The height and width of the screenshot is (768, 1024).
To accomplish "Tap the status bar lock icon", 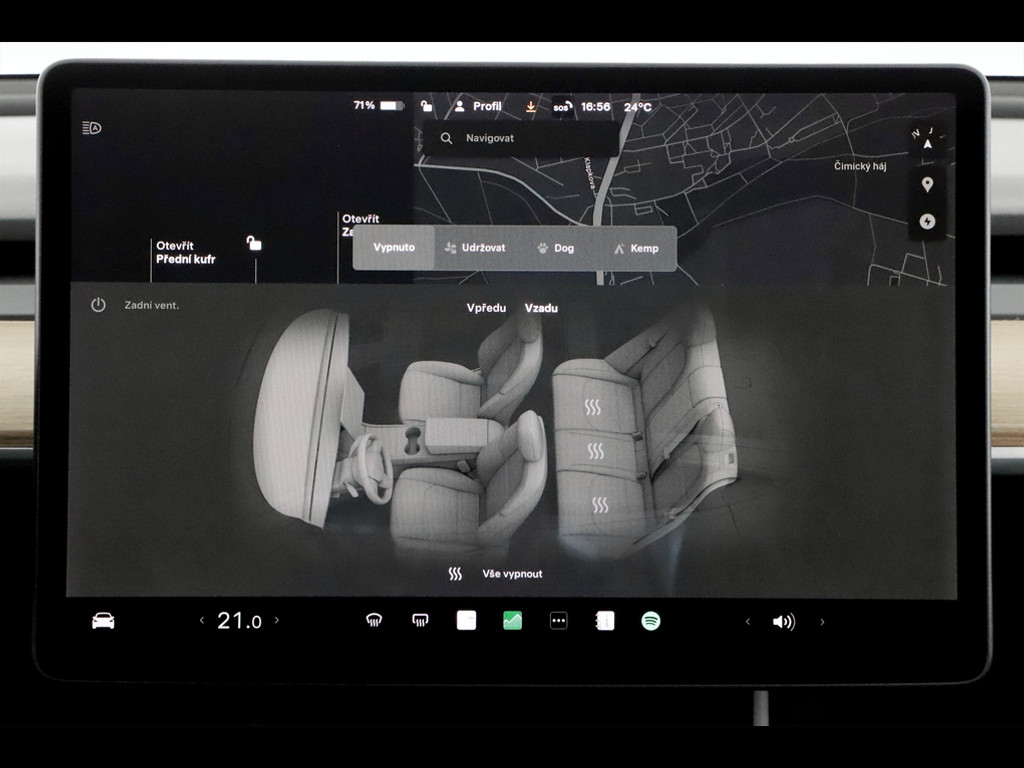I will (426, 105).
